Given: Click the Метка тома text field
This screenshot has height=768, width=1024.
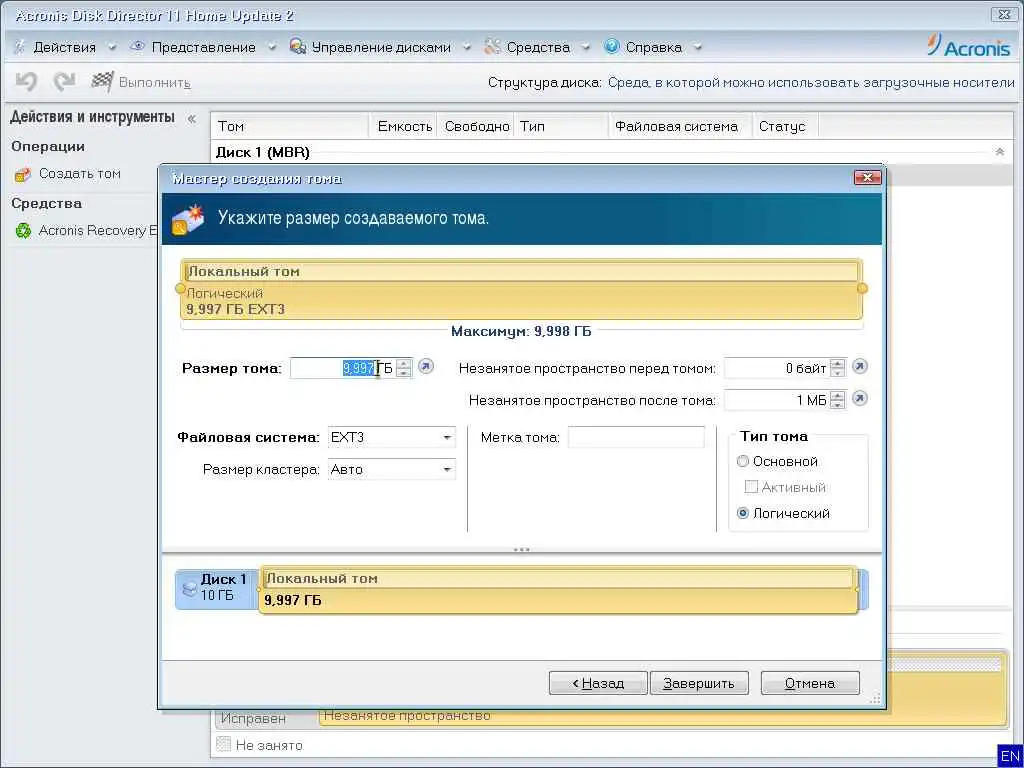Looking at the screenshot, I should (636, 437).
